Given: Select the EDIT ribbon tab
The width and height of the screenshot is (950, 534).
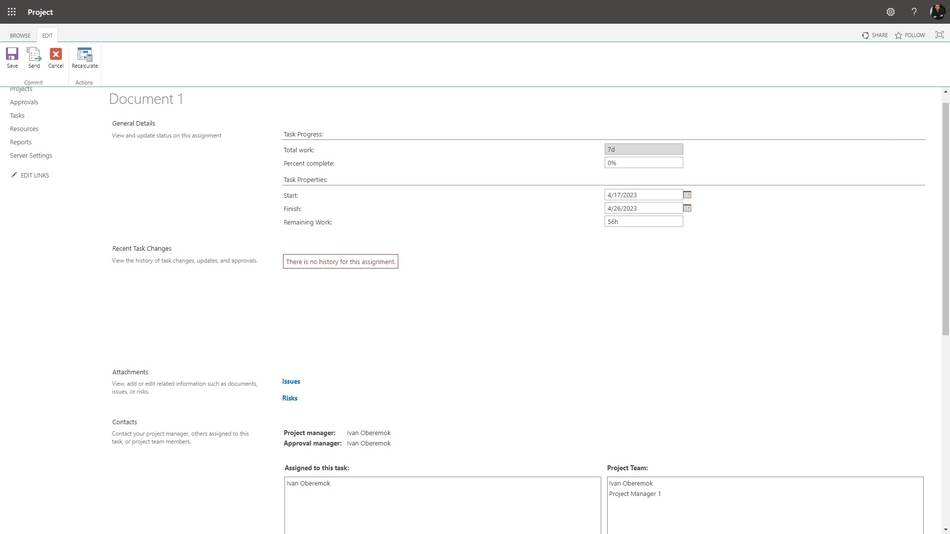Looking at the screenshot, I should click(x=47, y=35).
